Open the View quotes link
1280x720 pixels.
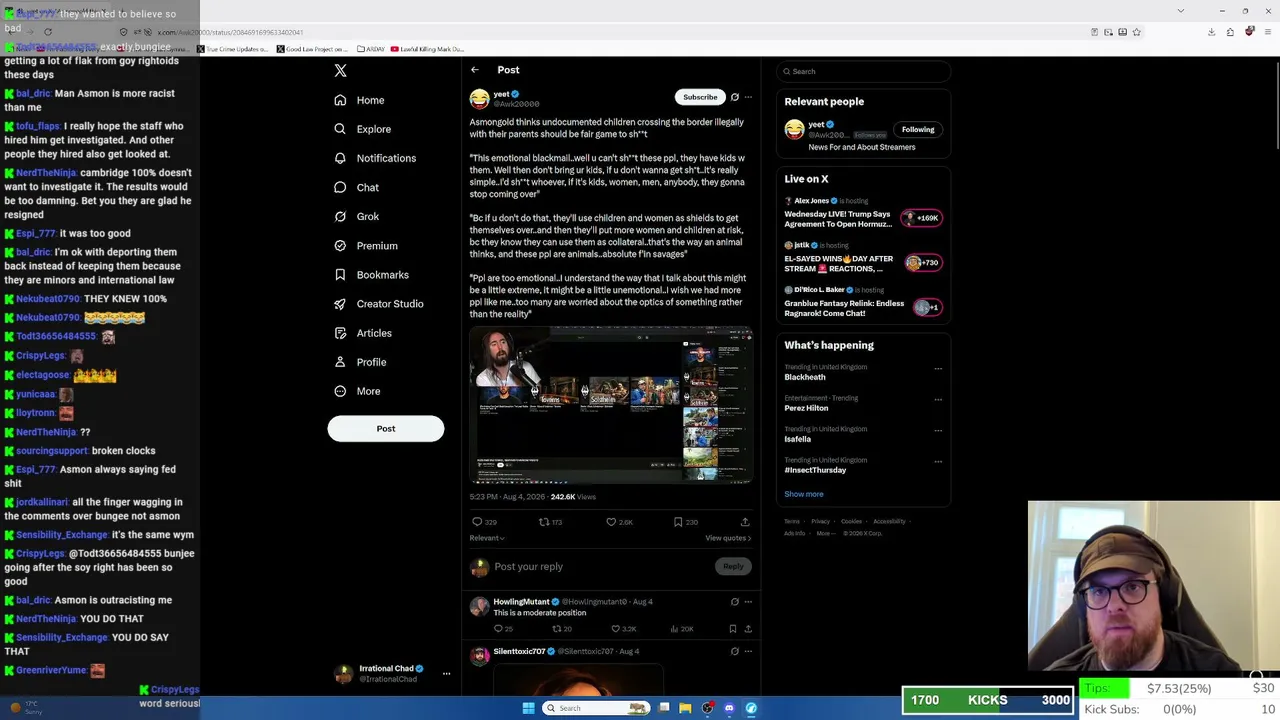pos(728,538)
